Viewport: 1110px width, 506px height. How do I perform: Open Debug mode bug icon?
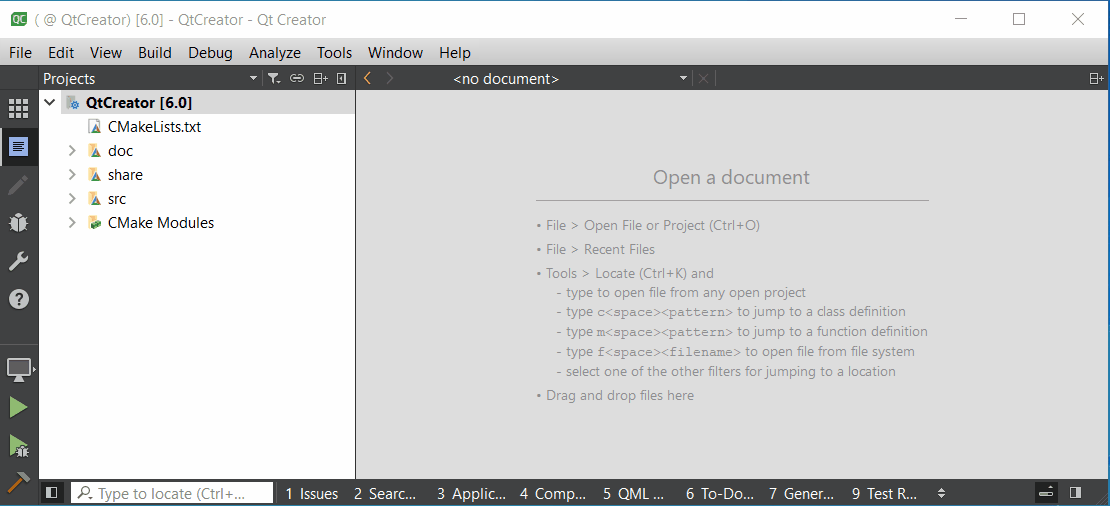[x=18, y=222]
